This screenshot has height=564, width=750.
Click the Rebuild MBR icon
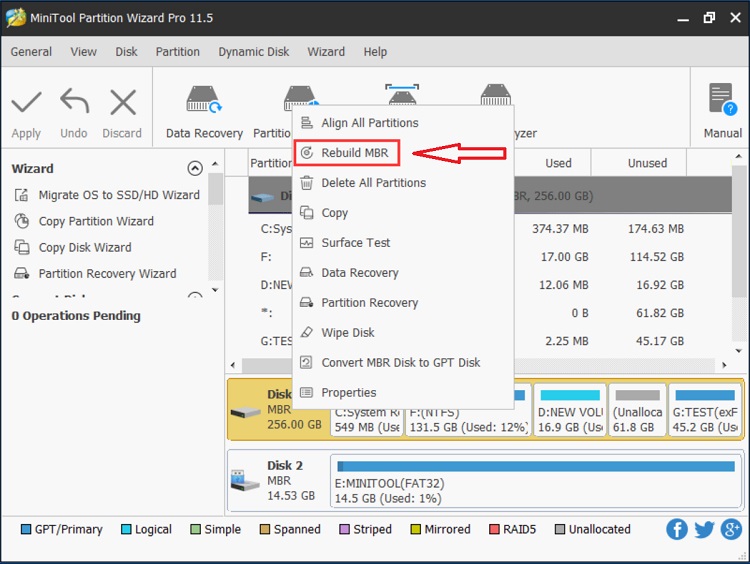pyautogui.click(x=307, y=153)
